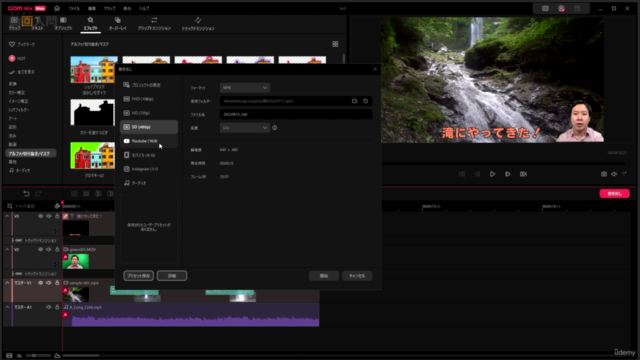Click the トラック追加 add track icon
The height and width of the screenshot is (360, 640).
pos(10,206)
